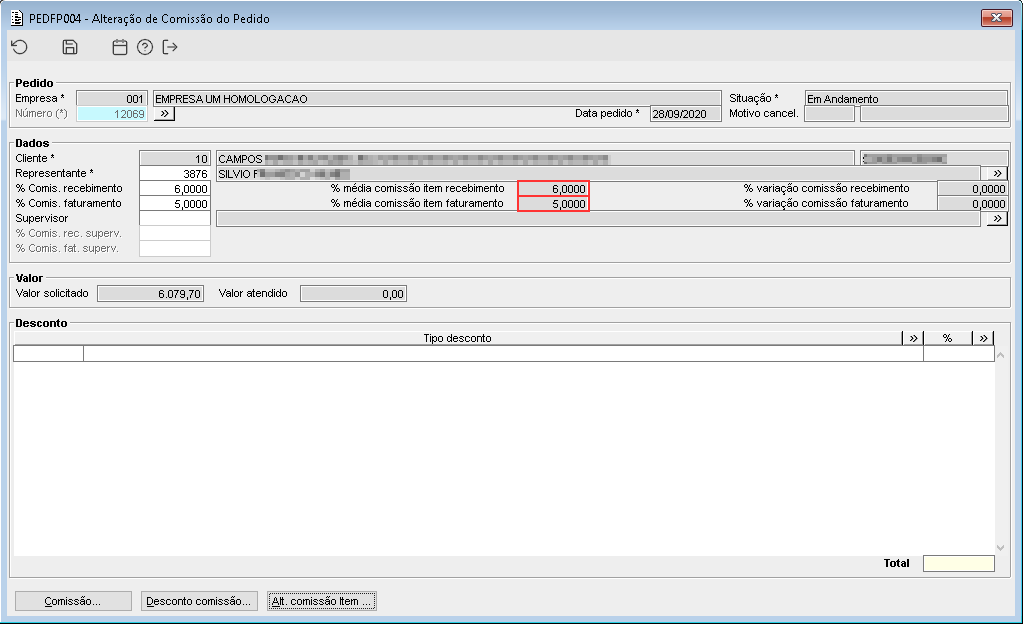Image resolution: width=1023 pixels, height=624 pixels.
Task: Save the order with the floppy disk icon
Action: [70, 47]
